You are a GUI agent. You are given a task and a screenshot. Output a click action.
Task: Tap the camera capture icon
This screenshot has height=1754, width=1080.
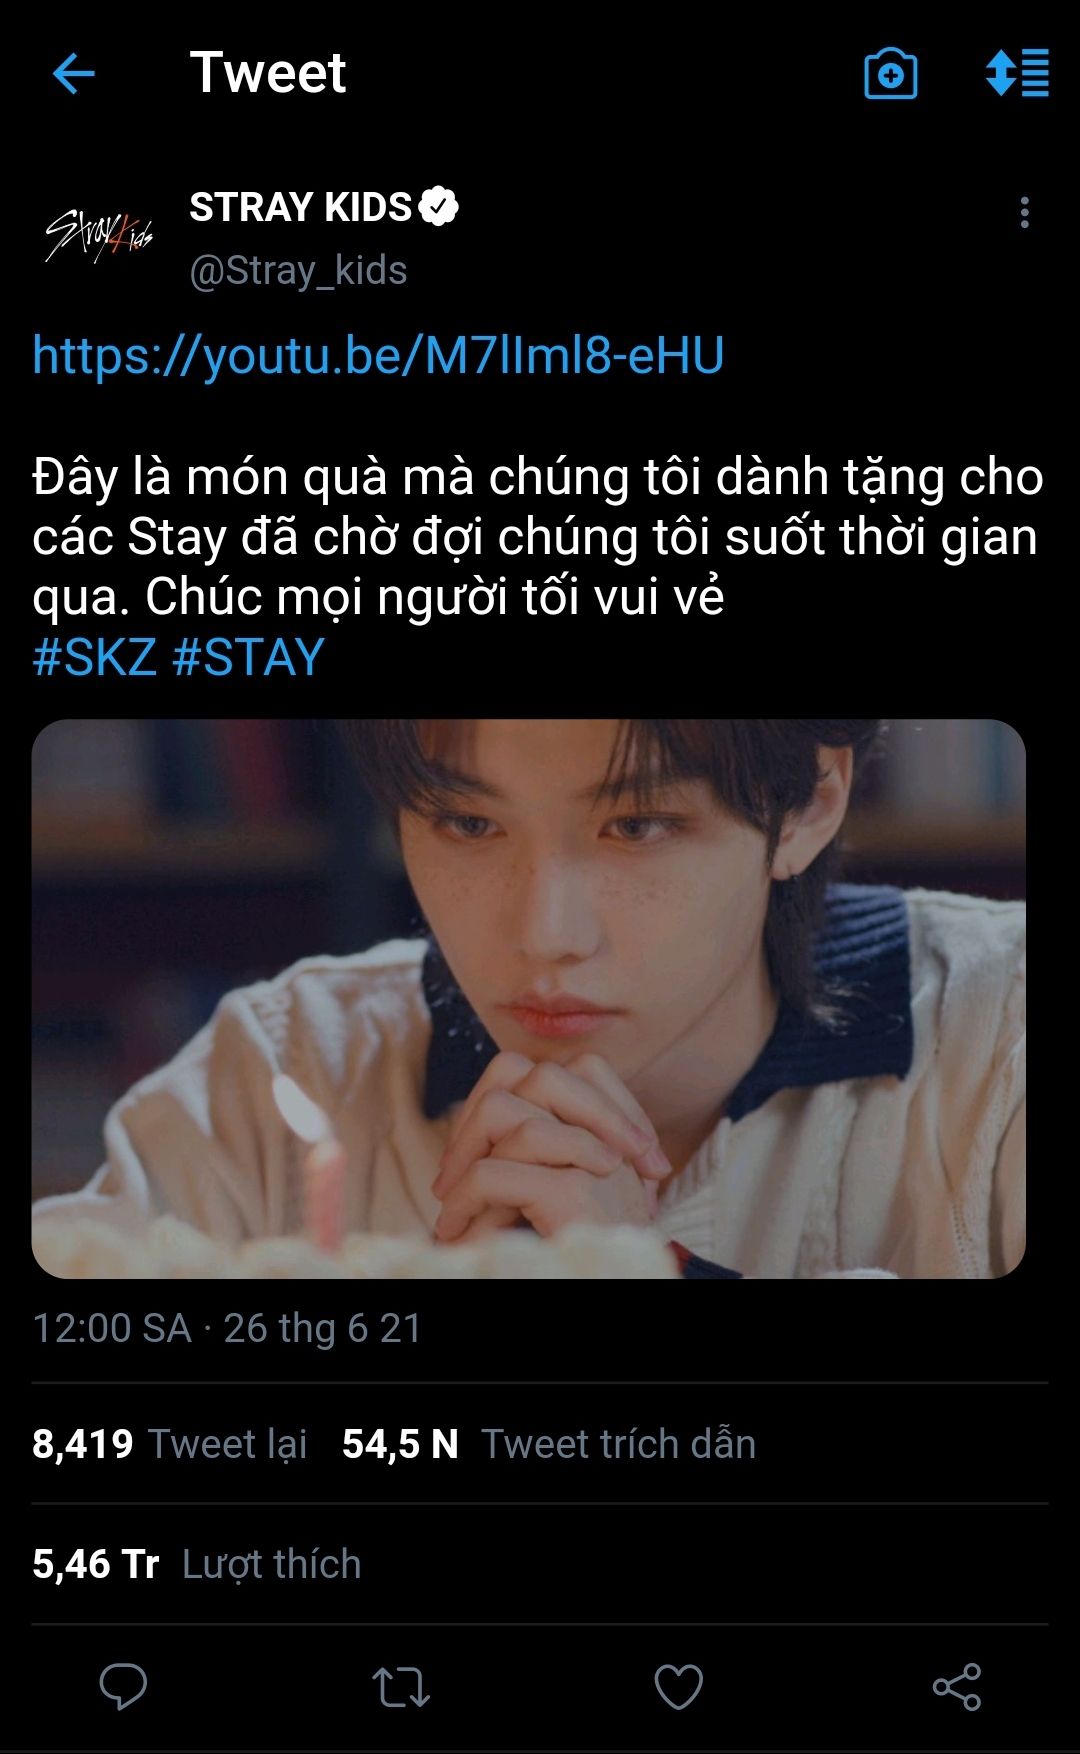coord(890,74)
